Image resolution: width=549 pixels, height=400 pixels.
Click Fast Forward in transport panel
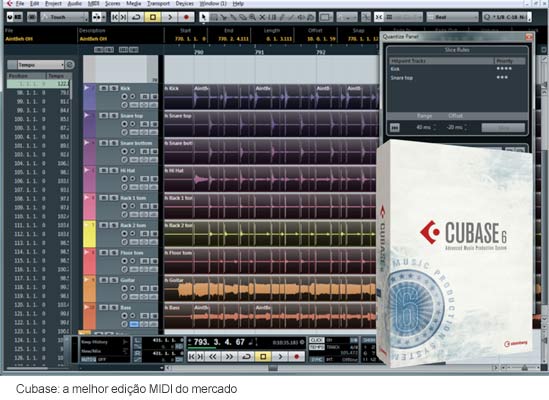[229, 357]
